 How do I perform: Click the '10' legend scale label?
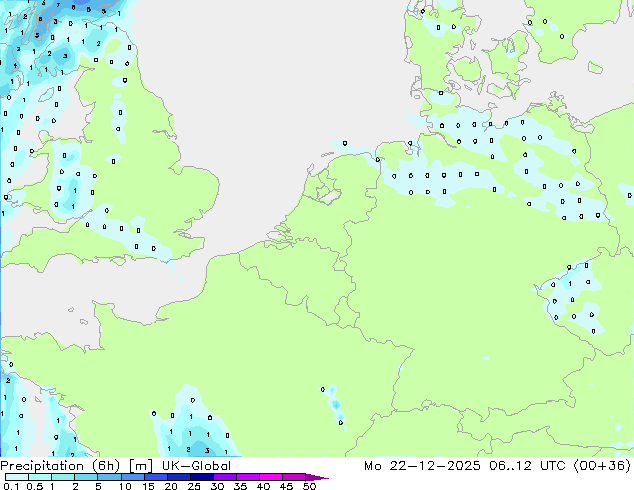coord(125,486)
